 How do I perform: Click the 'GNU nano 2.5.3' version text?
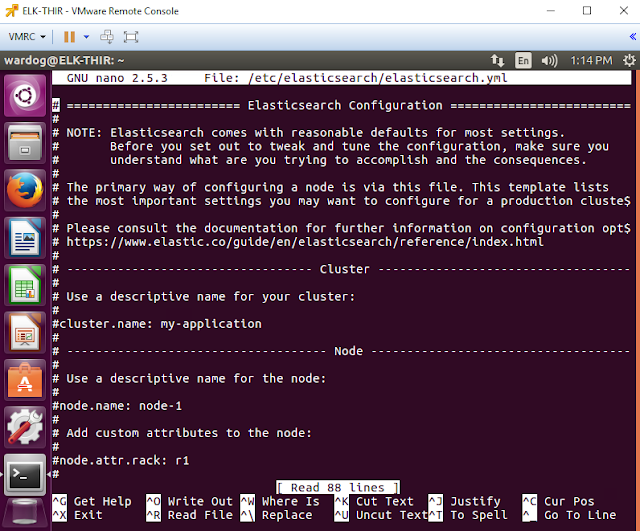tap(117, 78)
